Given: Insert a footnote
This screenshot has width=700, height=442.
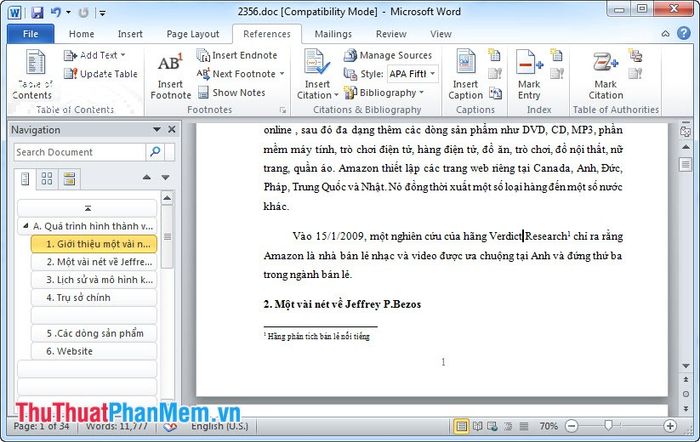Looking at the screenshot, I should [x=171, y=76].
